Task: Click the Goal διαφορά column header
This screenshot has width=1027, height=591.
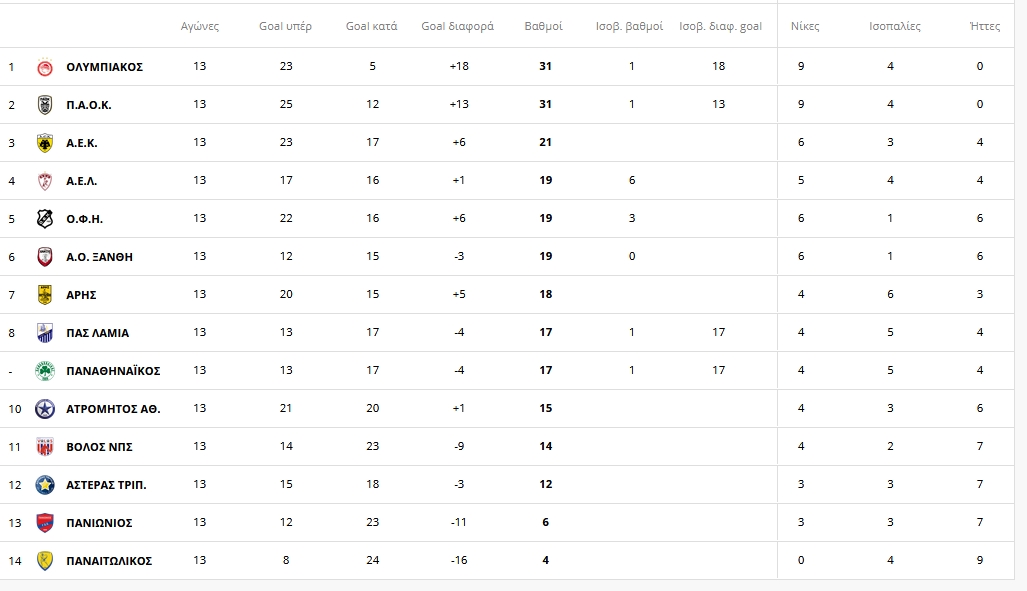Action: tap(457, 26)
